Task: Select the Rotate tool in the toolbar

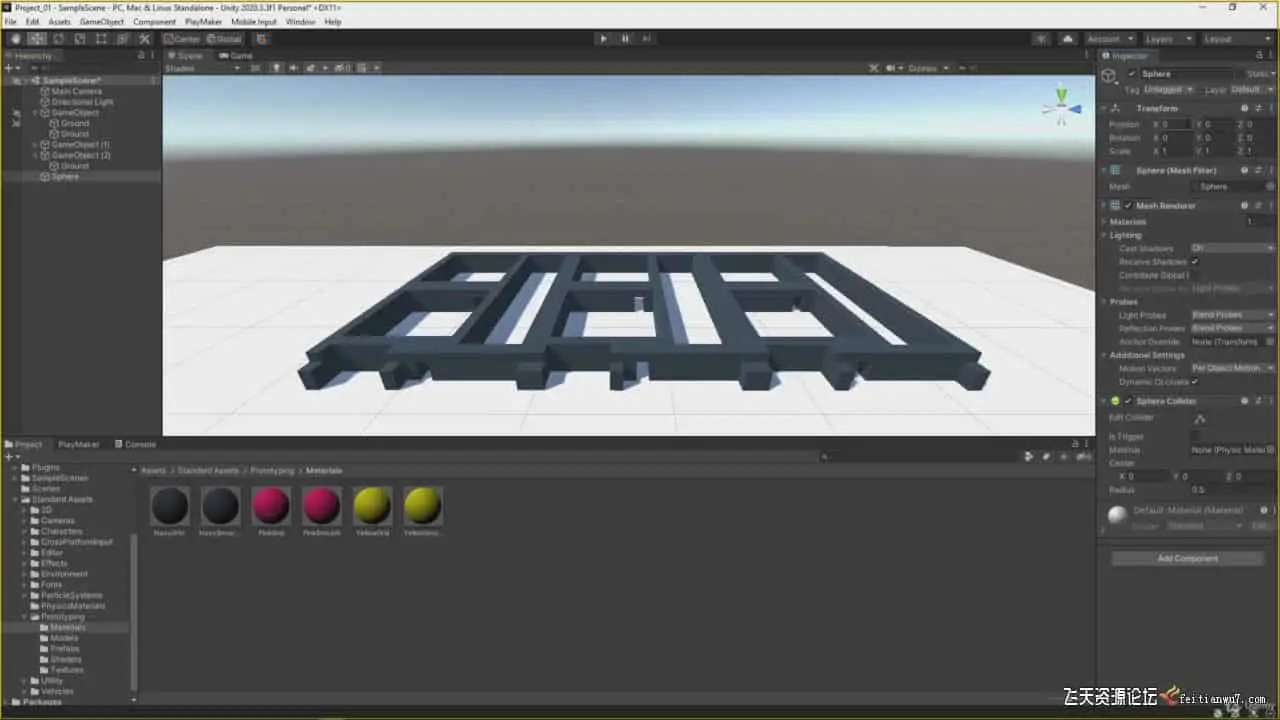Action: coord(58,39)
